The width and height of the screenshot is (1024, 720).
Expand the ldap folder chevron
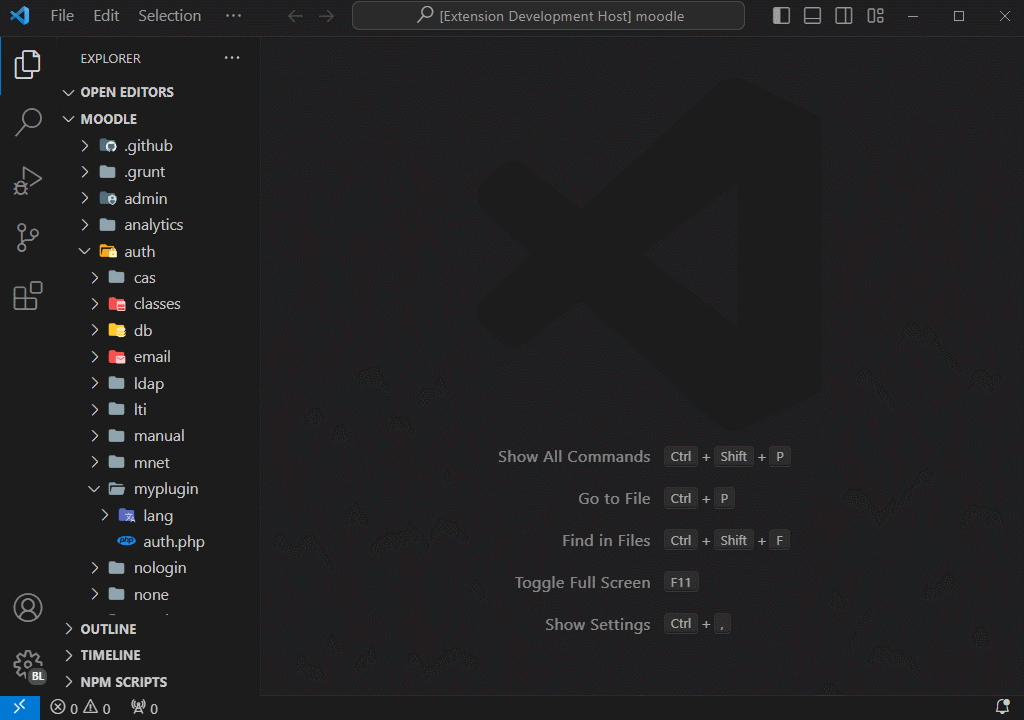(x=95, y=383)
